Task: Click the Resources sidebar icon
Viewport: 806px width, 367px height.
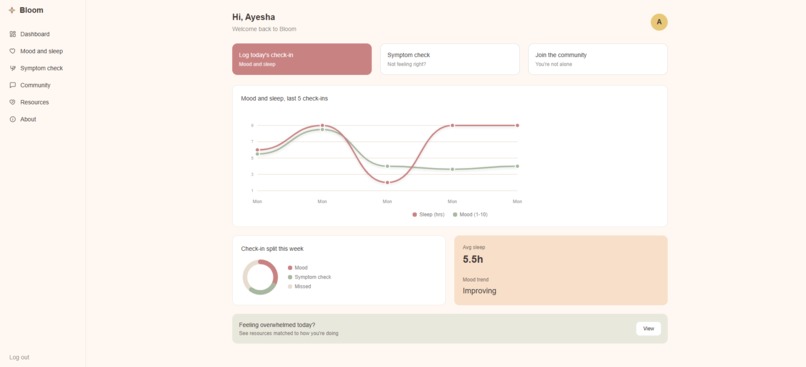Action: click(x=13, y=102)
